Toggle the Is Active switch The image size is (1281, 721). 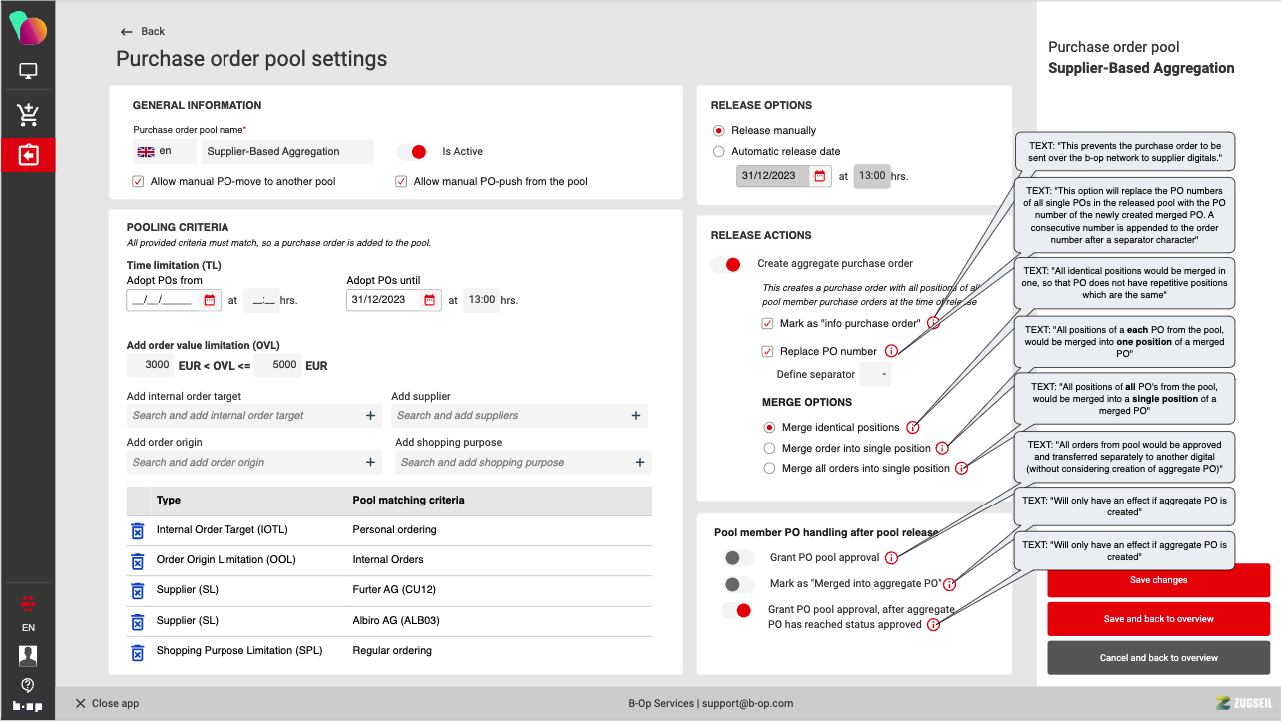click(x=412, y=152)
